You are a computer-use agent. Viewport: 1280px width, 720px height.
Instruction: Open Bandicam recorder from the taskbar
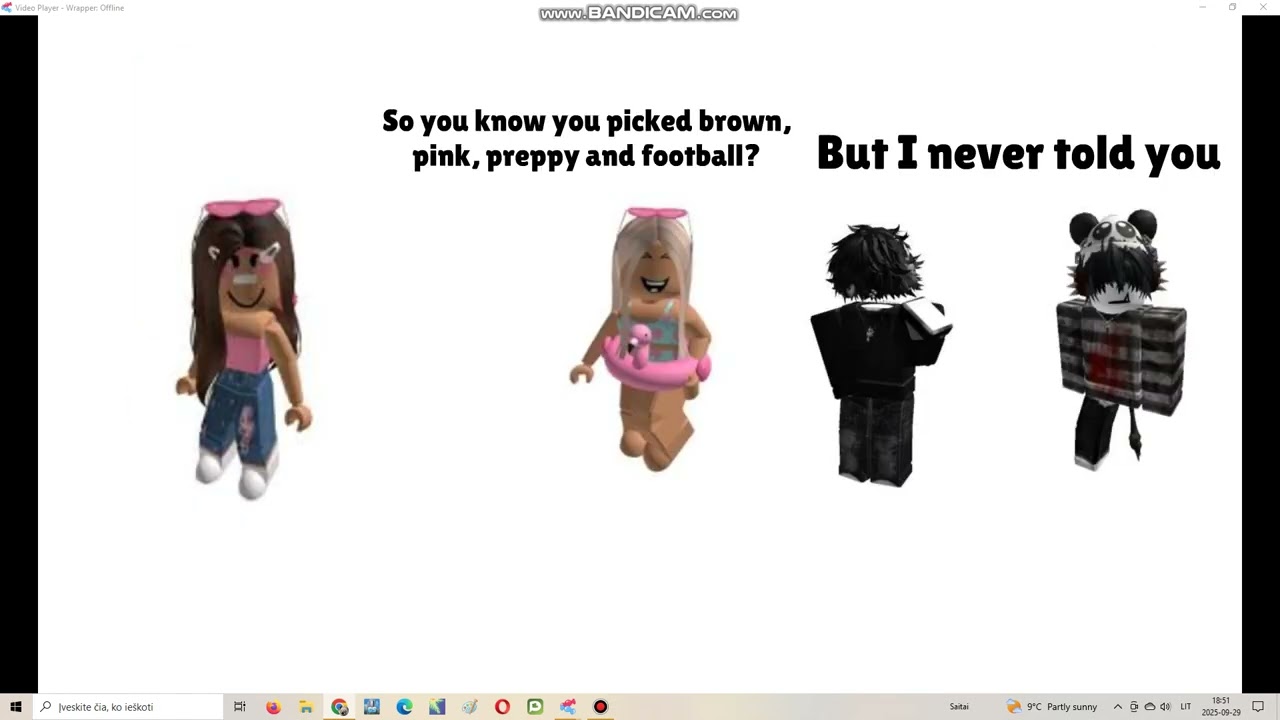click(600, 707)
